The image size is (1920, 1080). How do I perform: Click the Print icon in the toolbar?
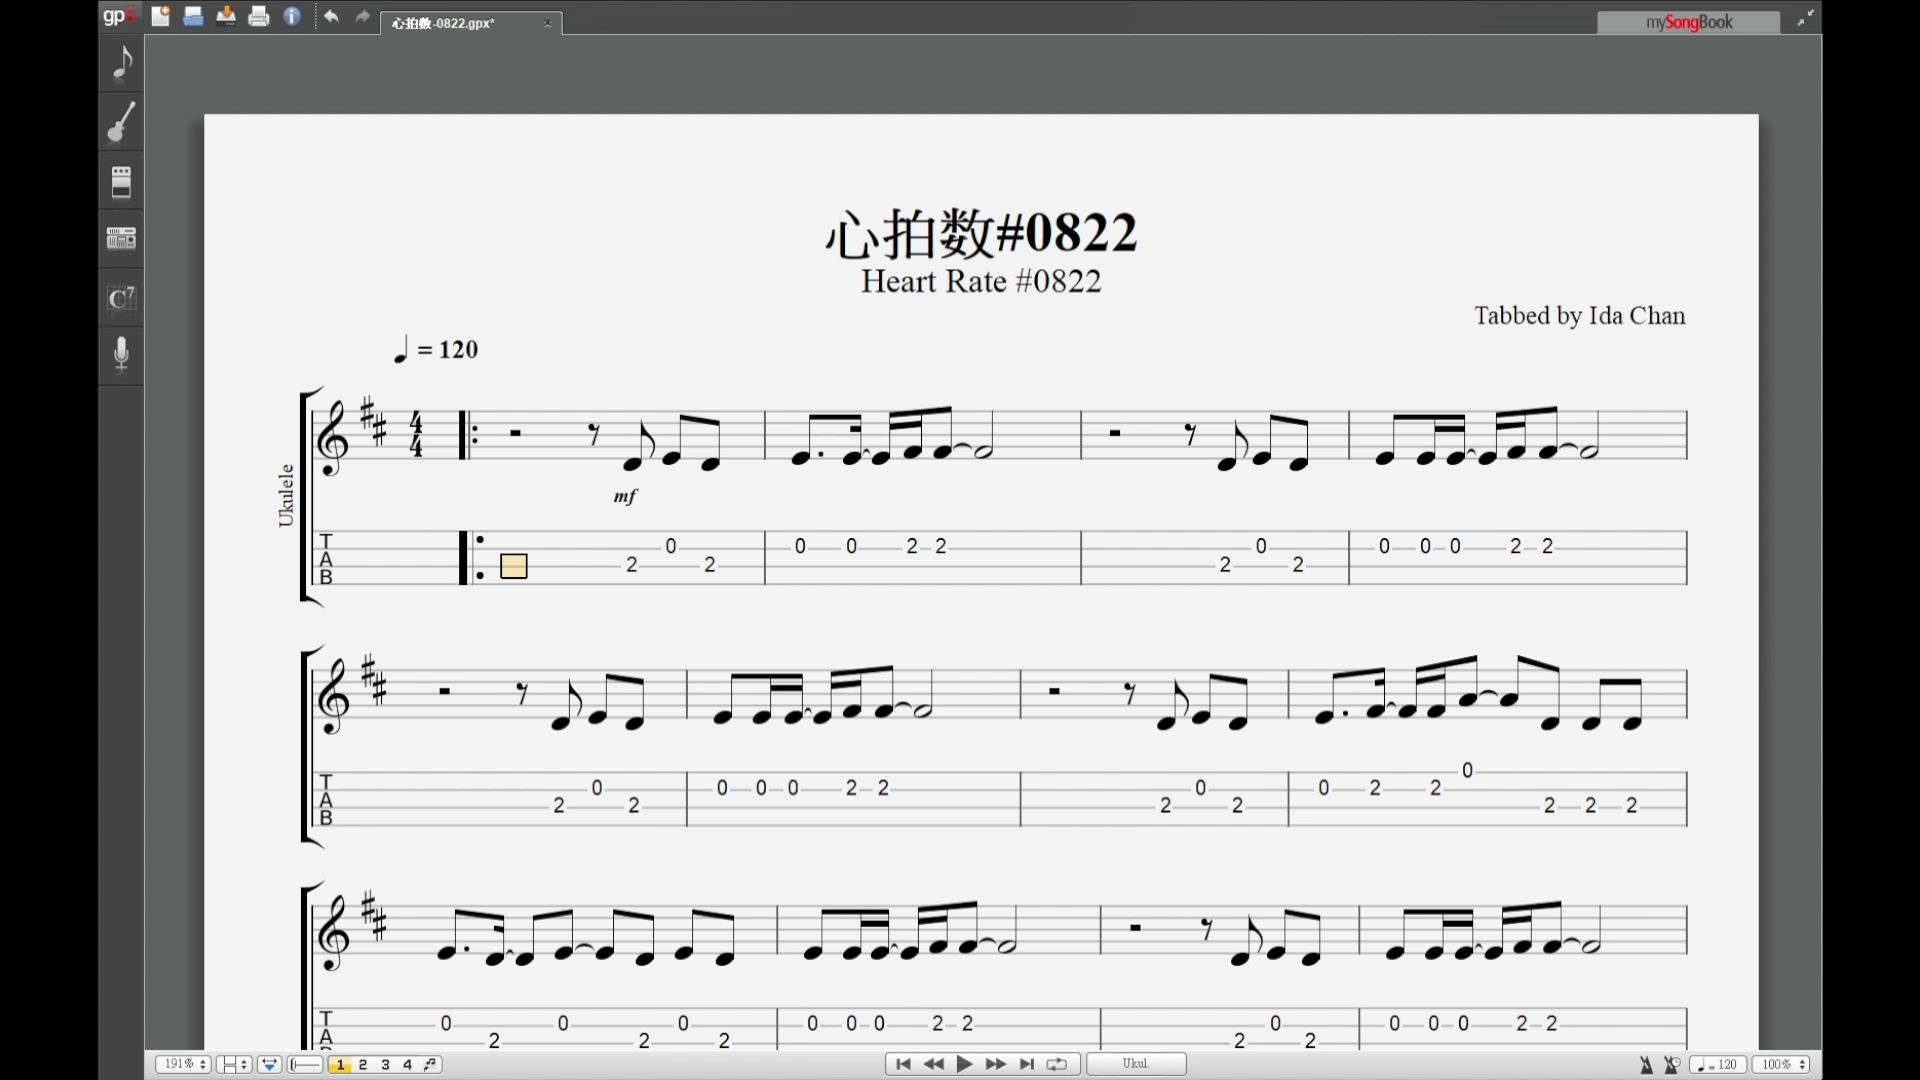coord(259,16)
